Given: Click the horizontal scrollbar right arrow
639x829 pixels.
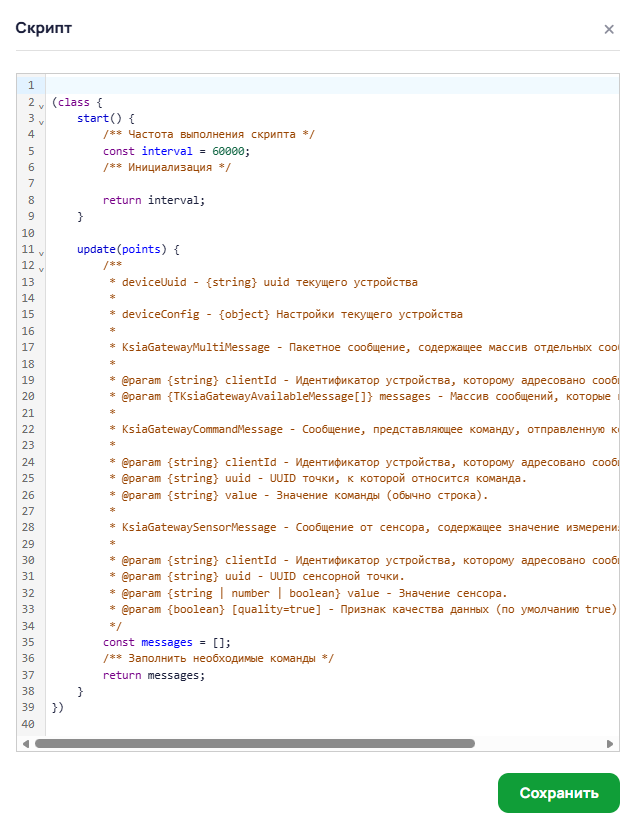Looking at the screenshot, I should 612,744.
